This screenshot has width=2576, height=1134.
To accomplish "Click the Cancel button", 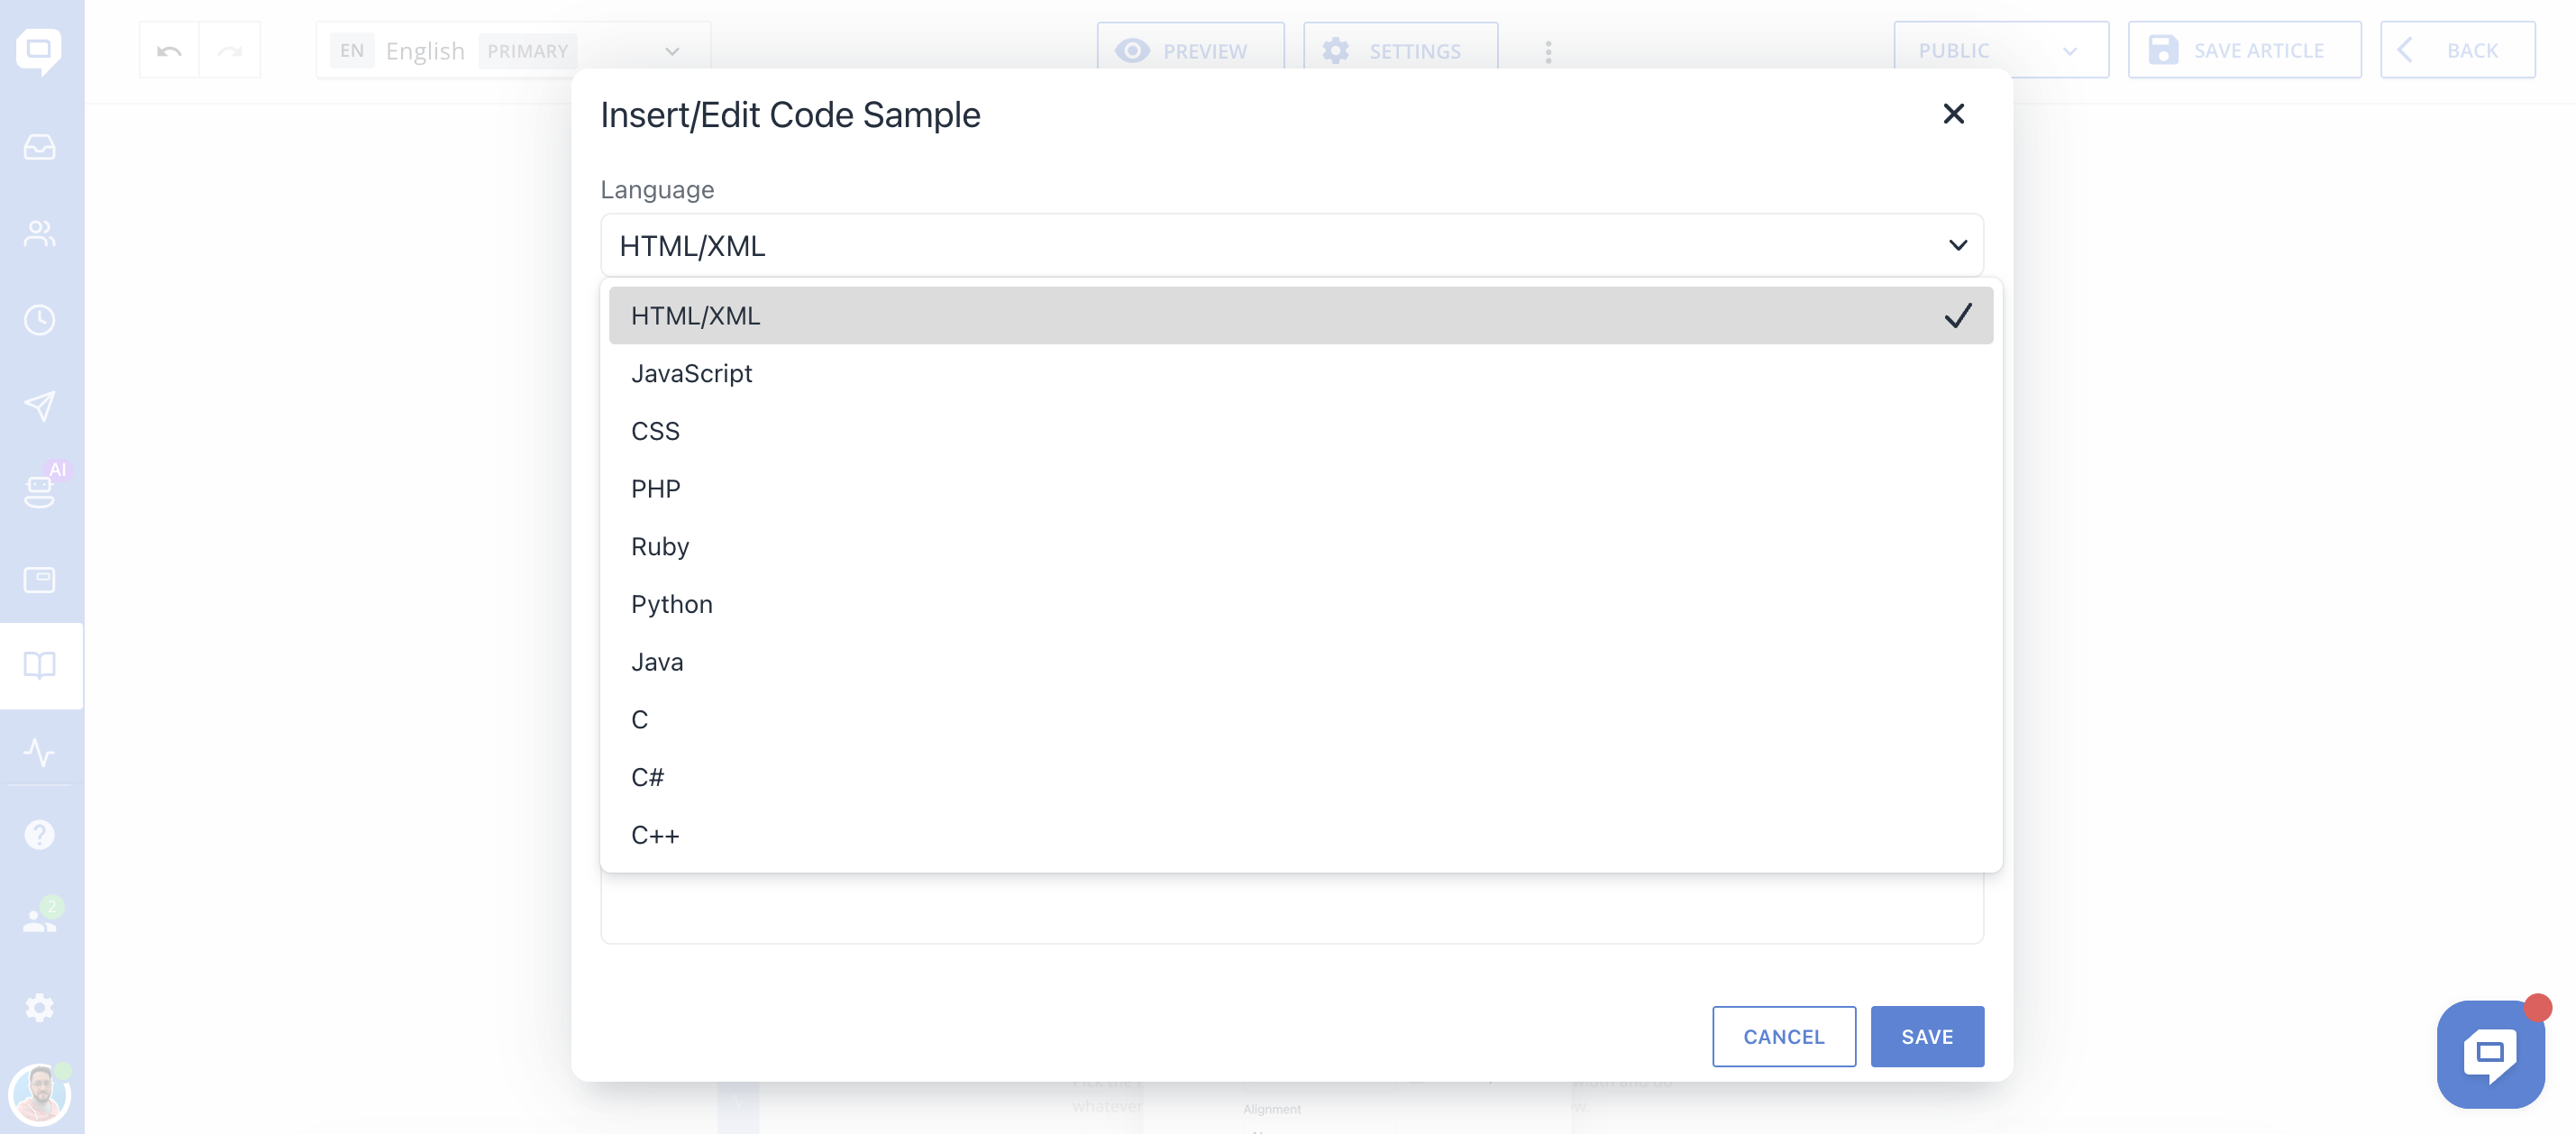I will point(1783,1037).
